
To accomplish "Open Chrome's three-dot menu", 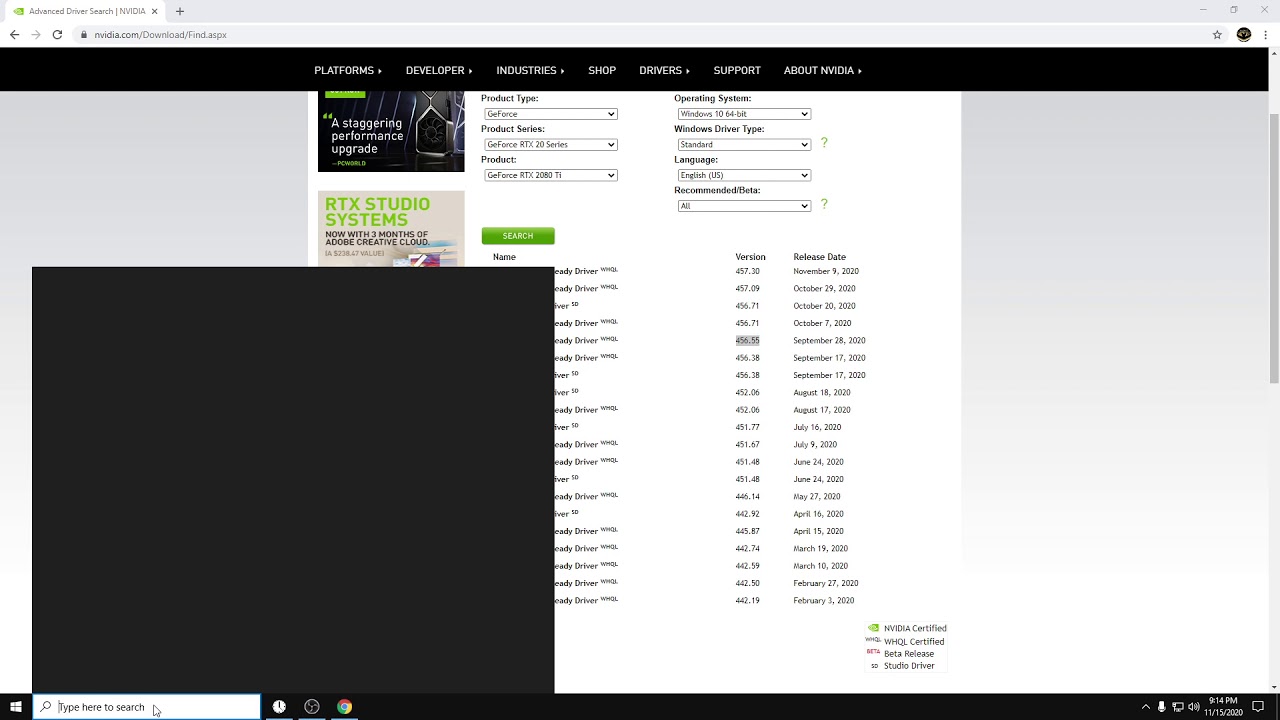I will tap(1266, 34).
